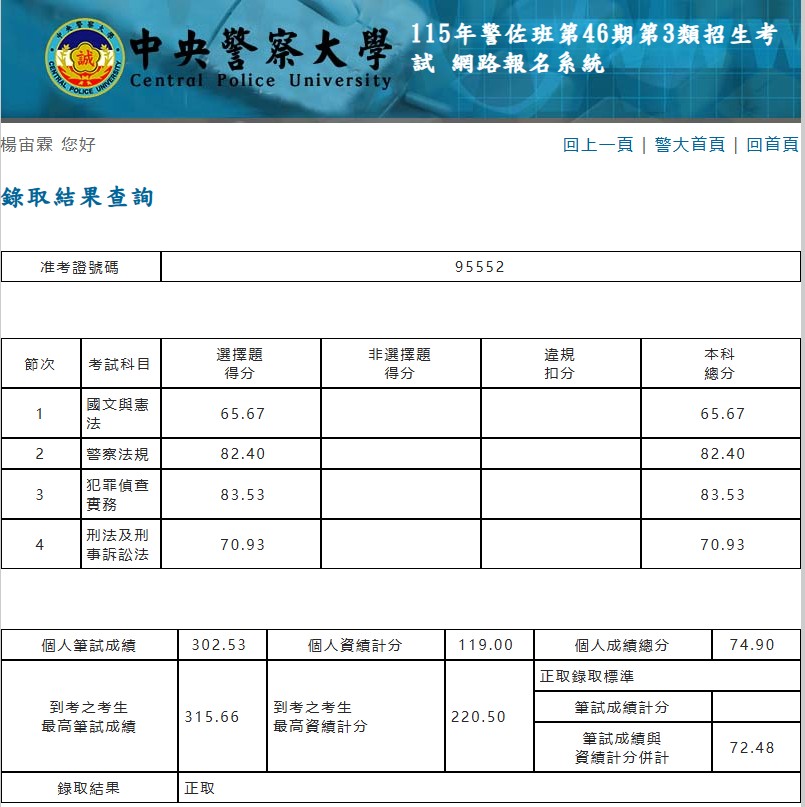This screenshot has width=805, height=807.
Task: Click admission result 正取
Action: coord(200,788)
